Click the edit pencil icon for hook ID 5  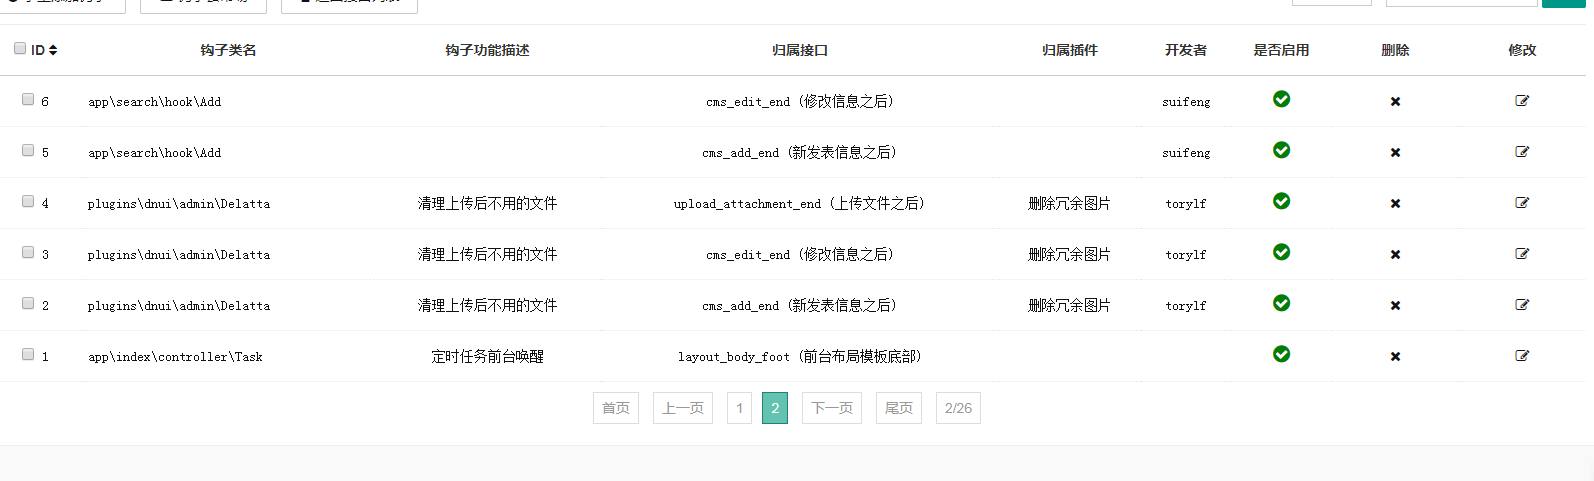point(1522,152)
